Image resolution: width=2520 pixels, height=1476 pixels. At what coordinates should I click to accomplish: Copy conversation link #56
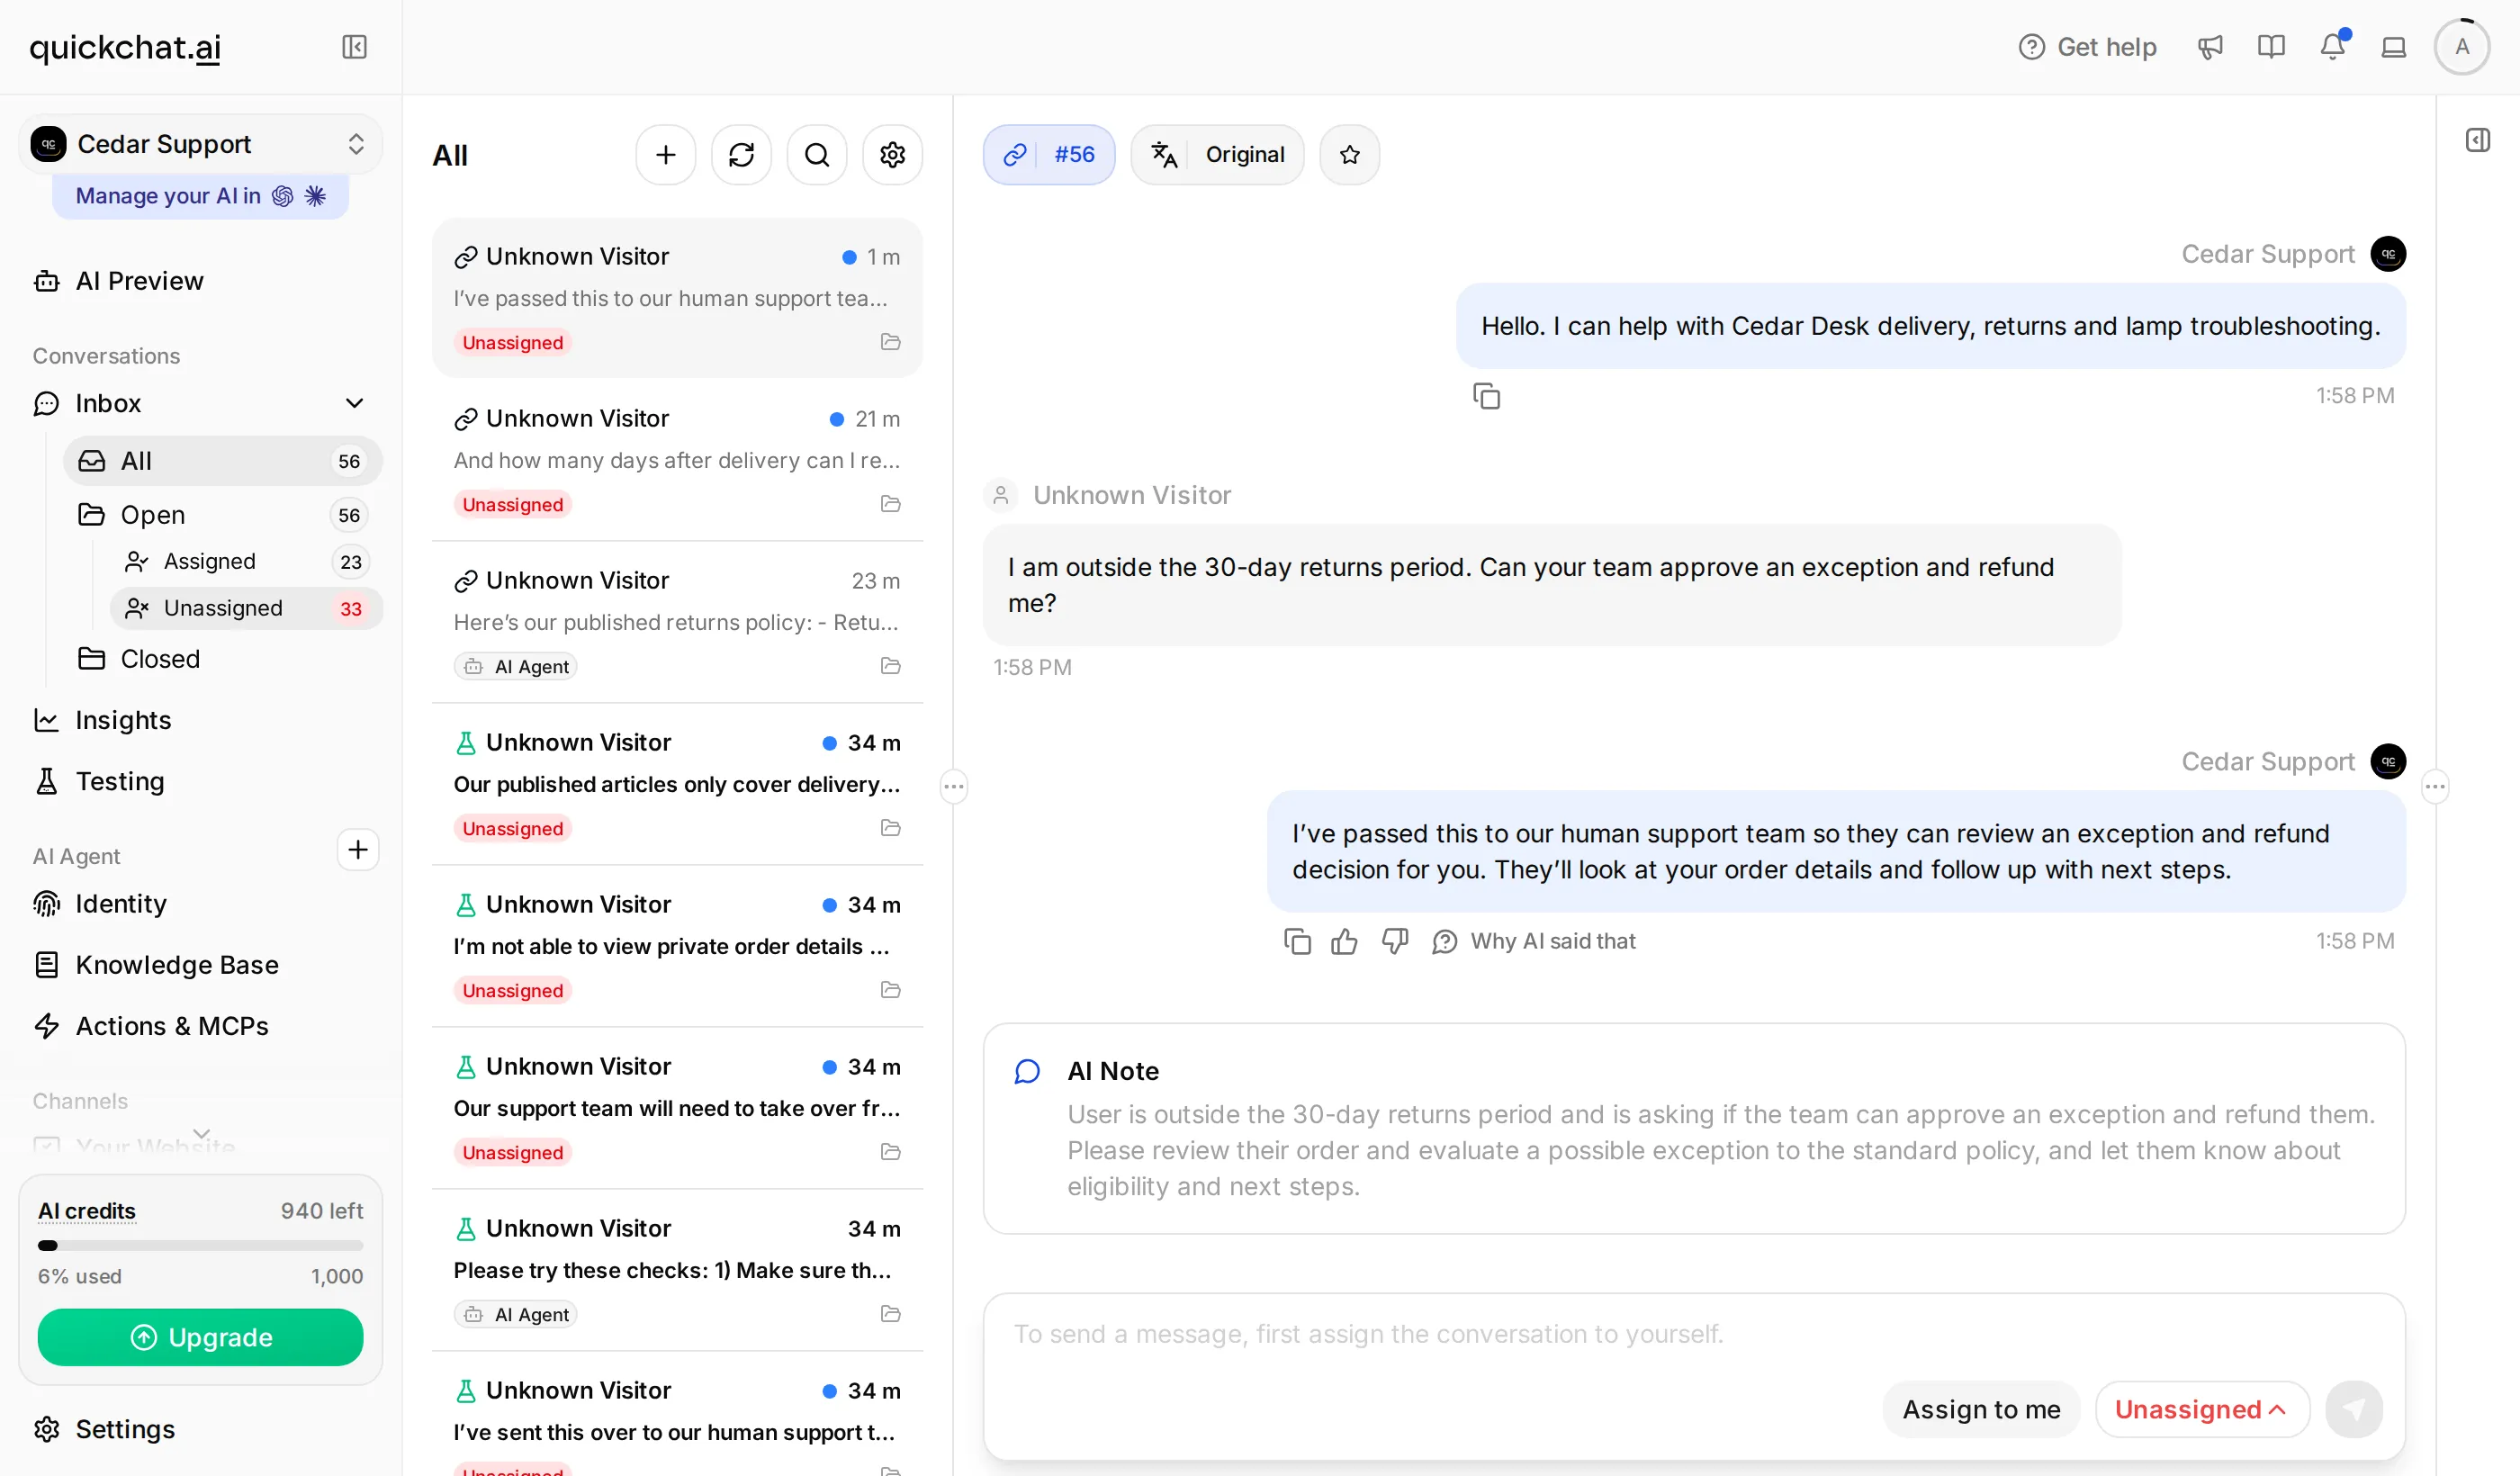click(x=1049, y=155)
